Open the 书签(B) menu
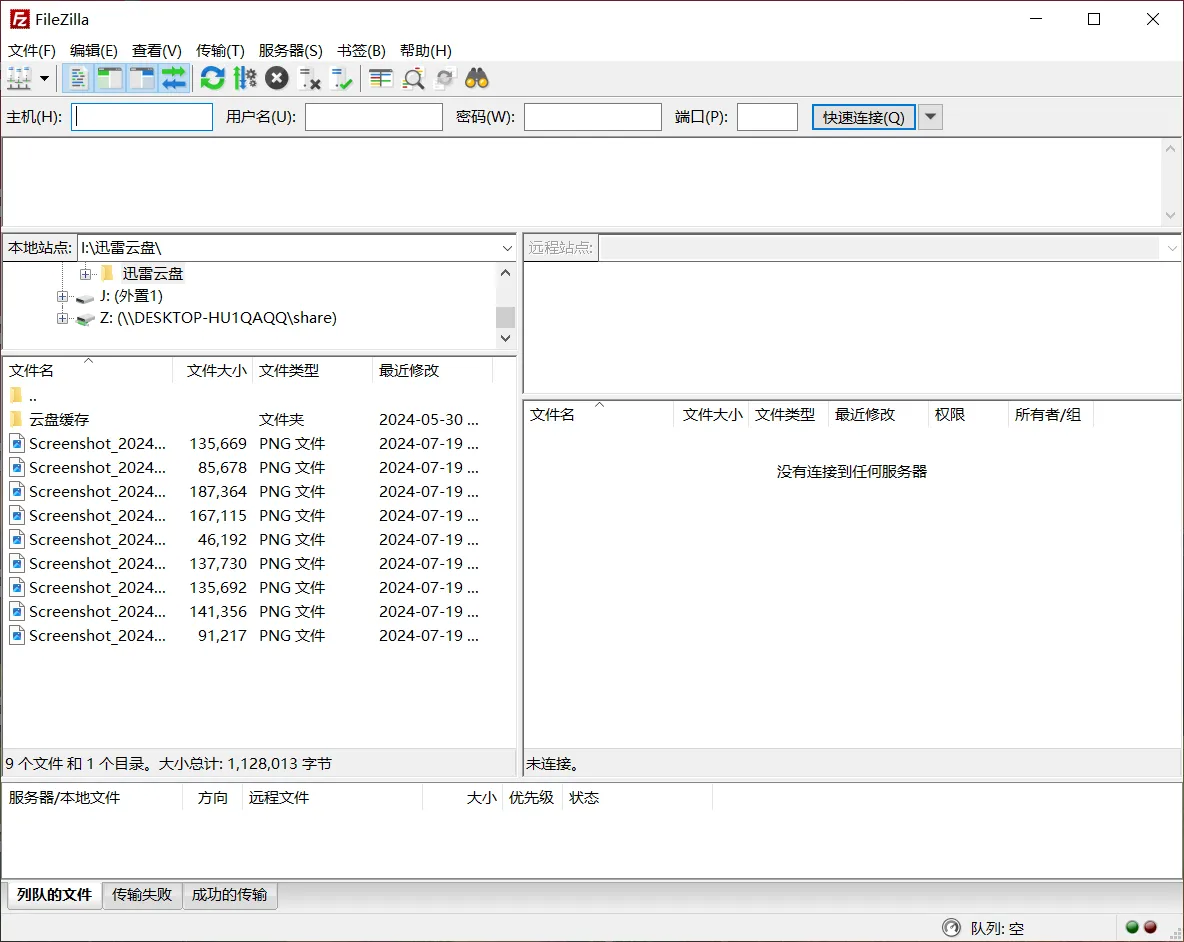 coord(361,51)
